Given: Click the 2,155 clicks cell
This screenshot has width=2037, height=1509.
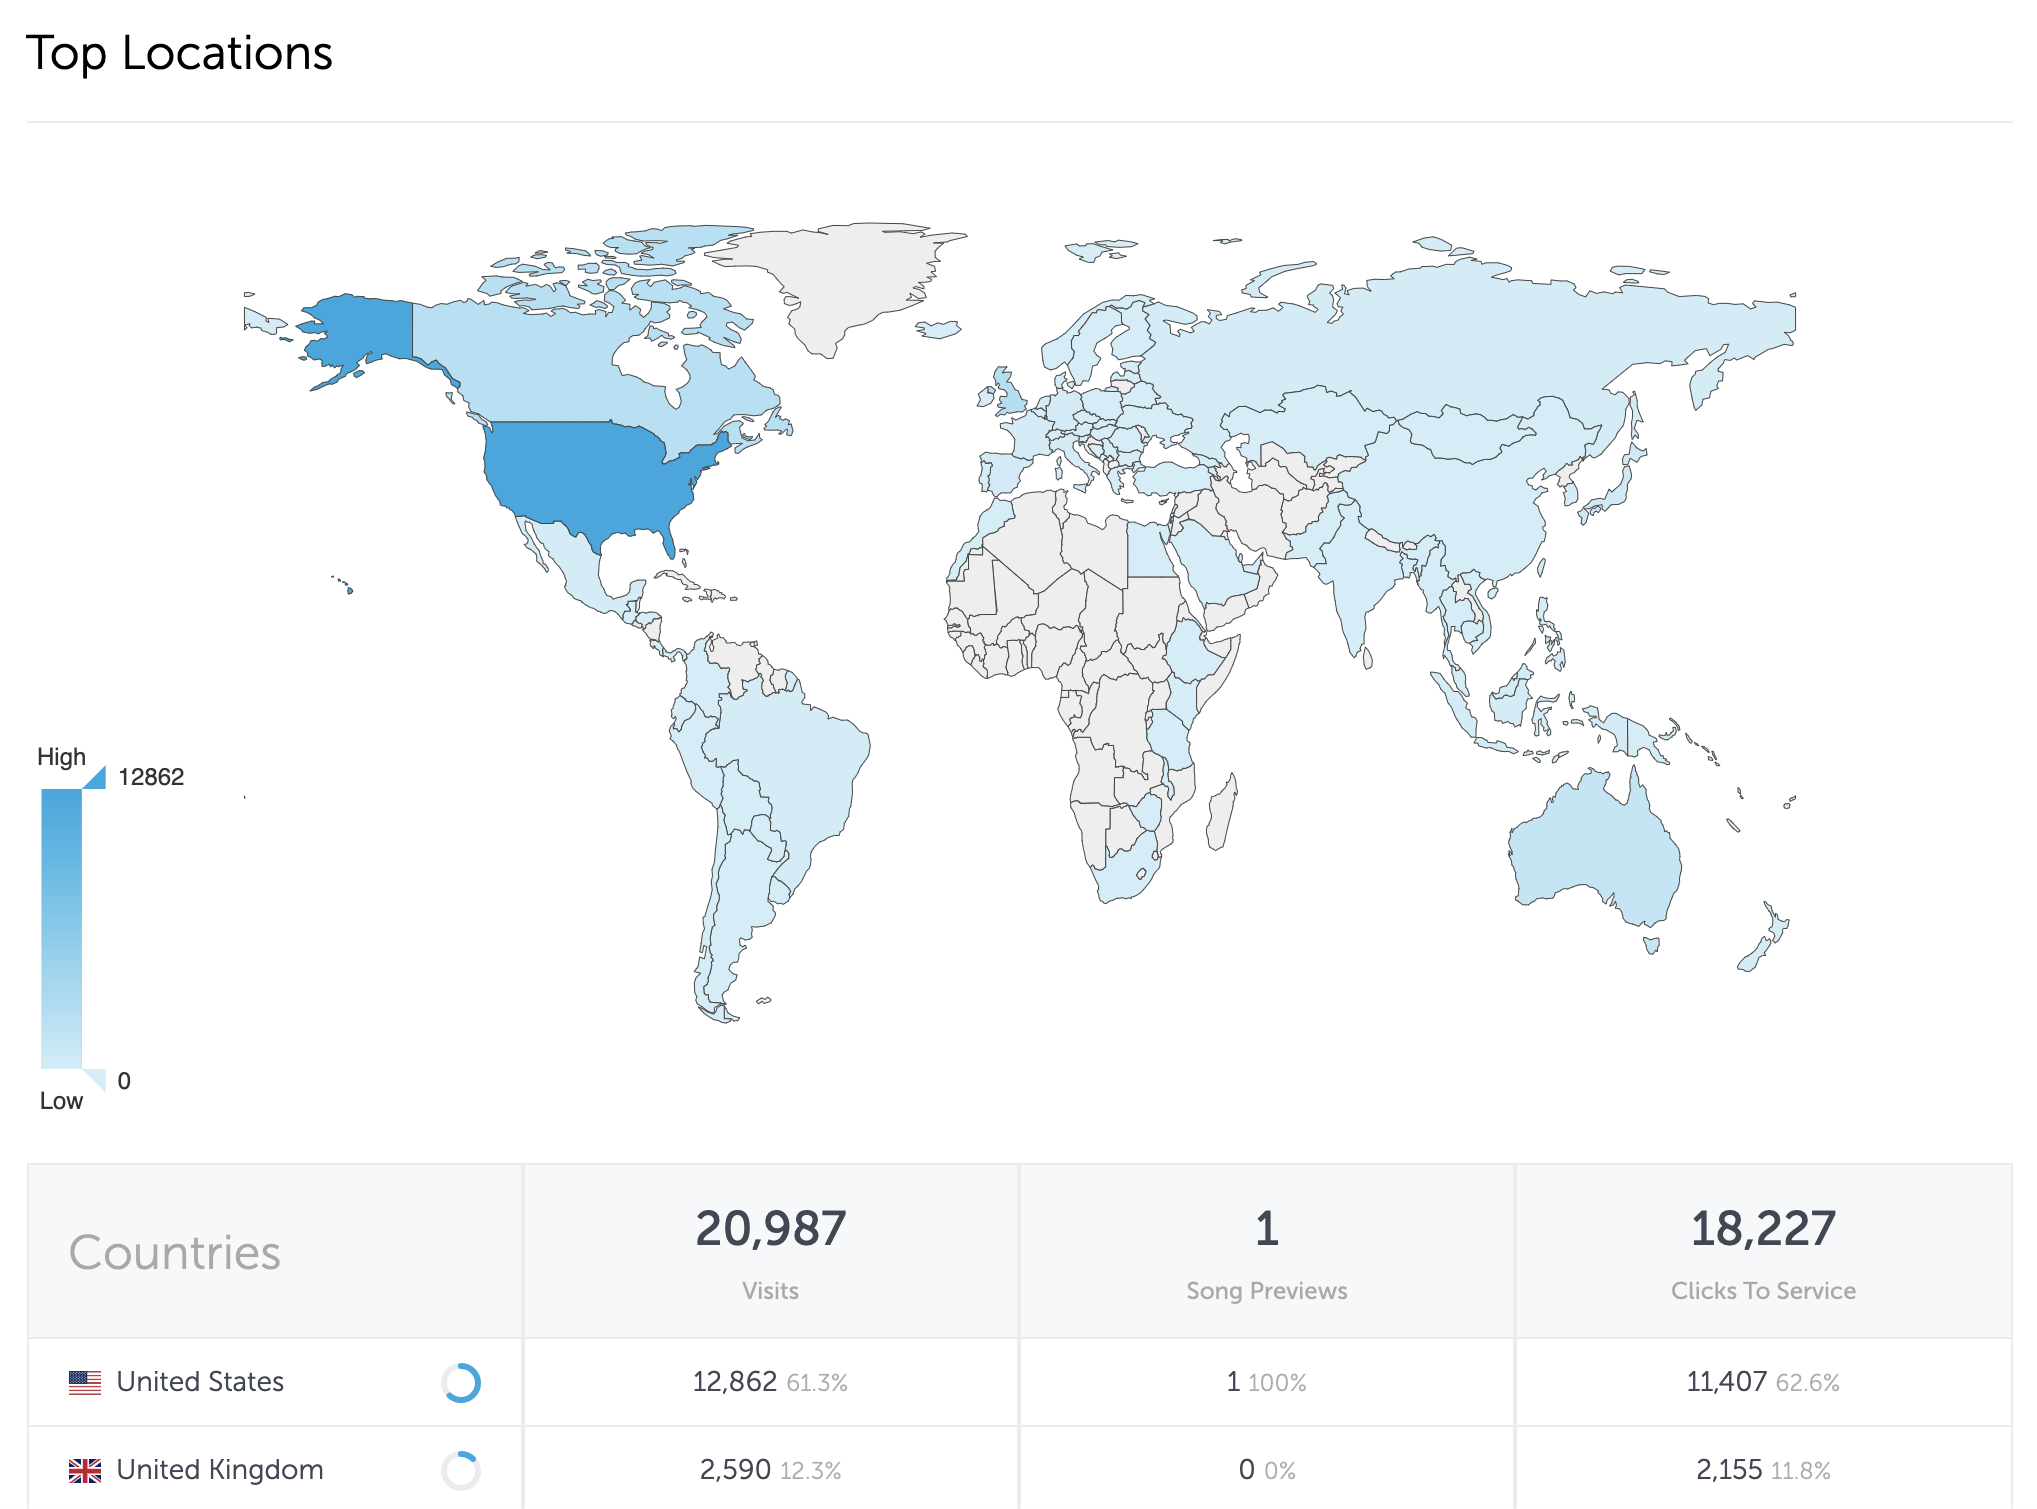Looking at the screenshot, I should click(1763, 1470).
